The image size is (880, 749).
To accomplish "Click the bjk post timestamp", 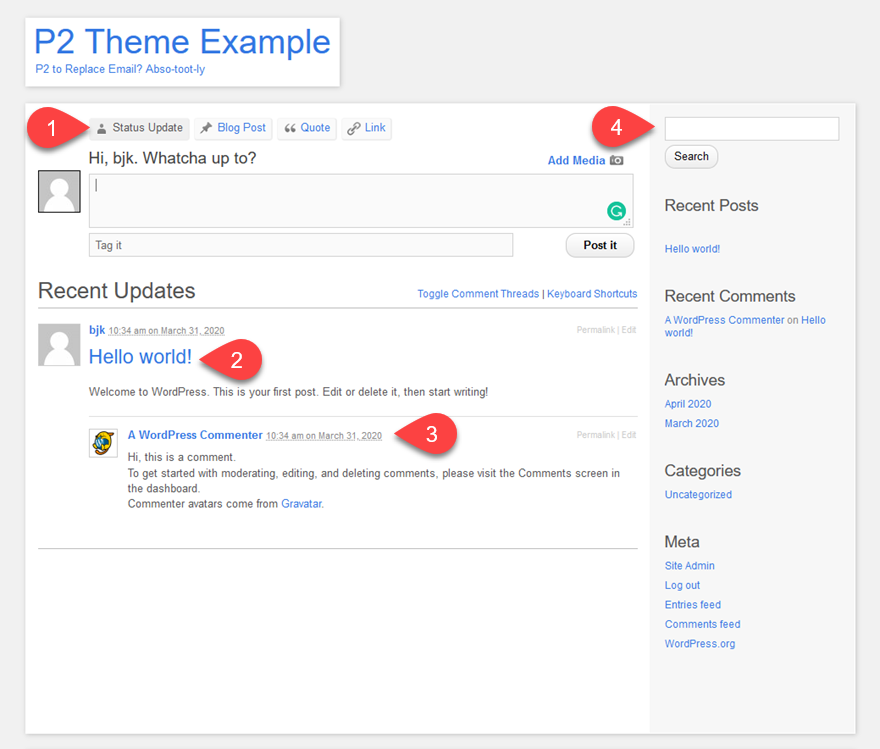I will [x=166, y=331].
